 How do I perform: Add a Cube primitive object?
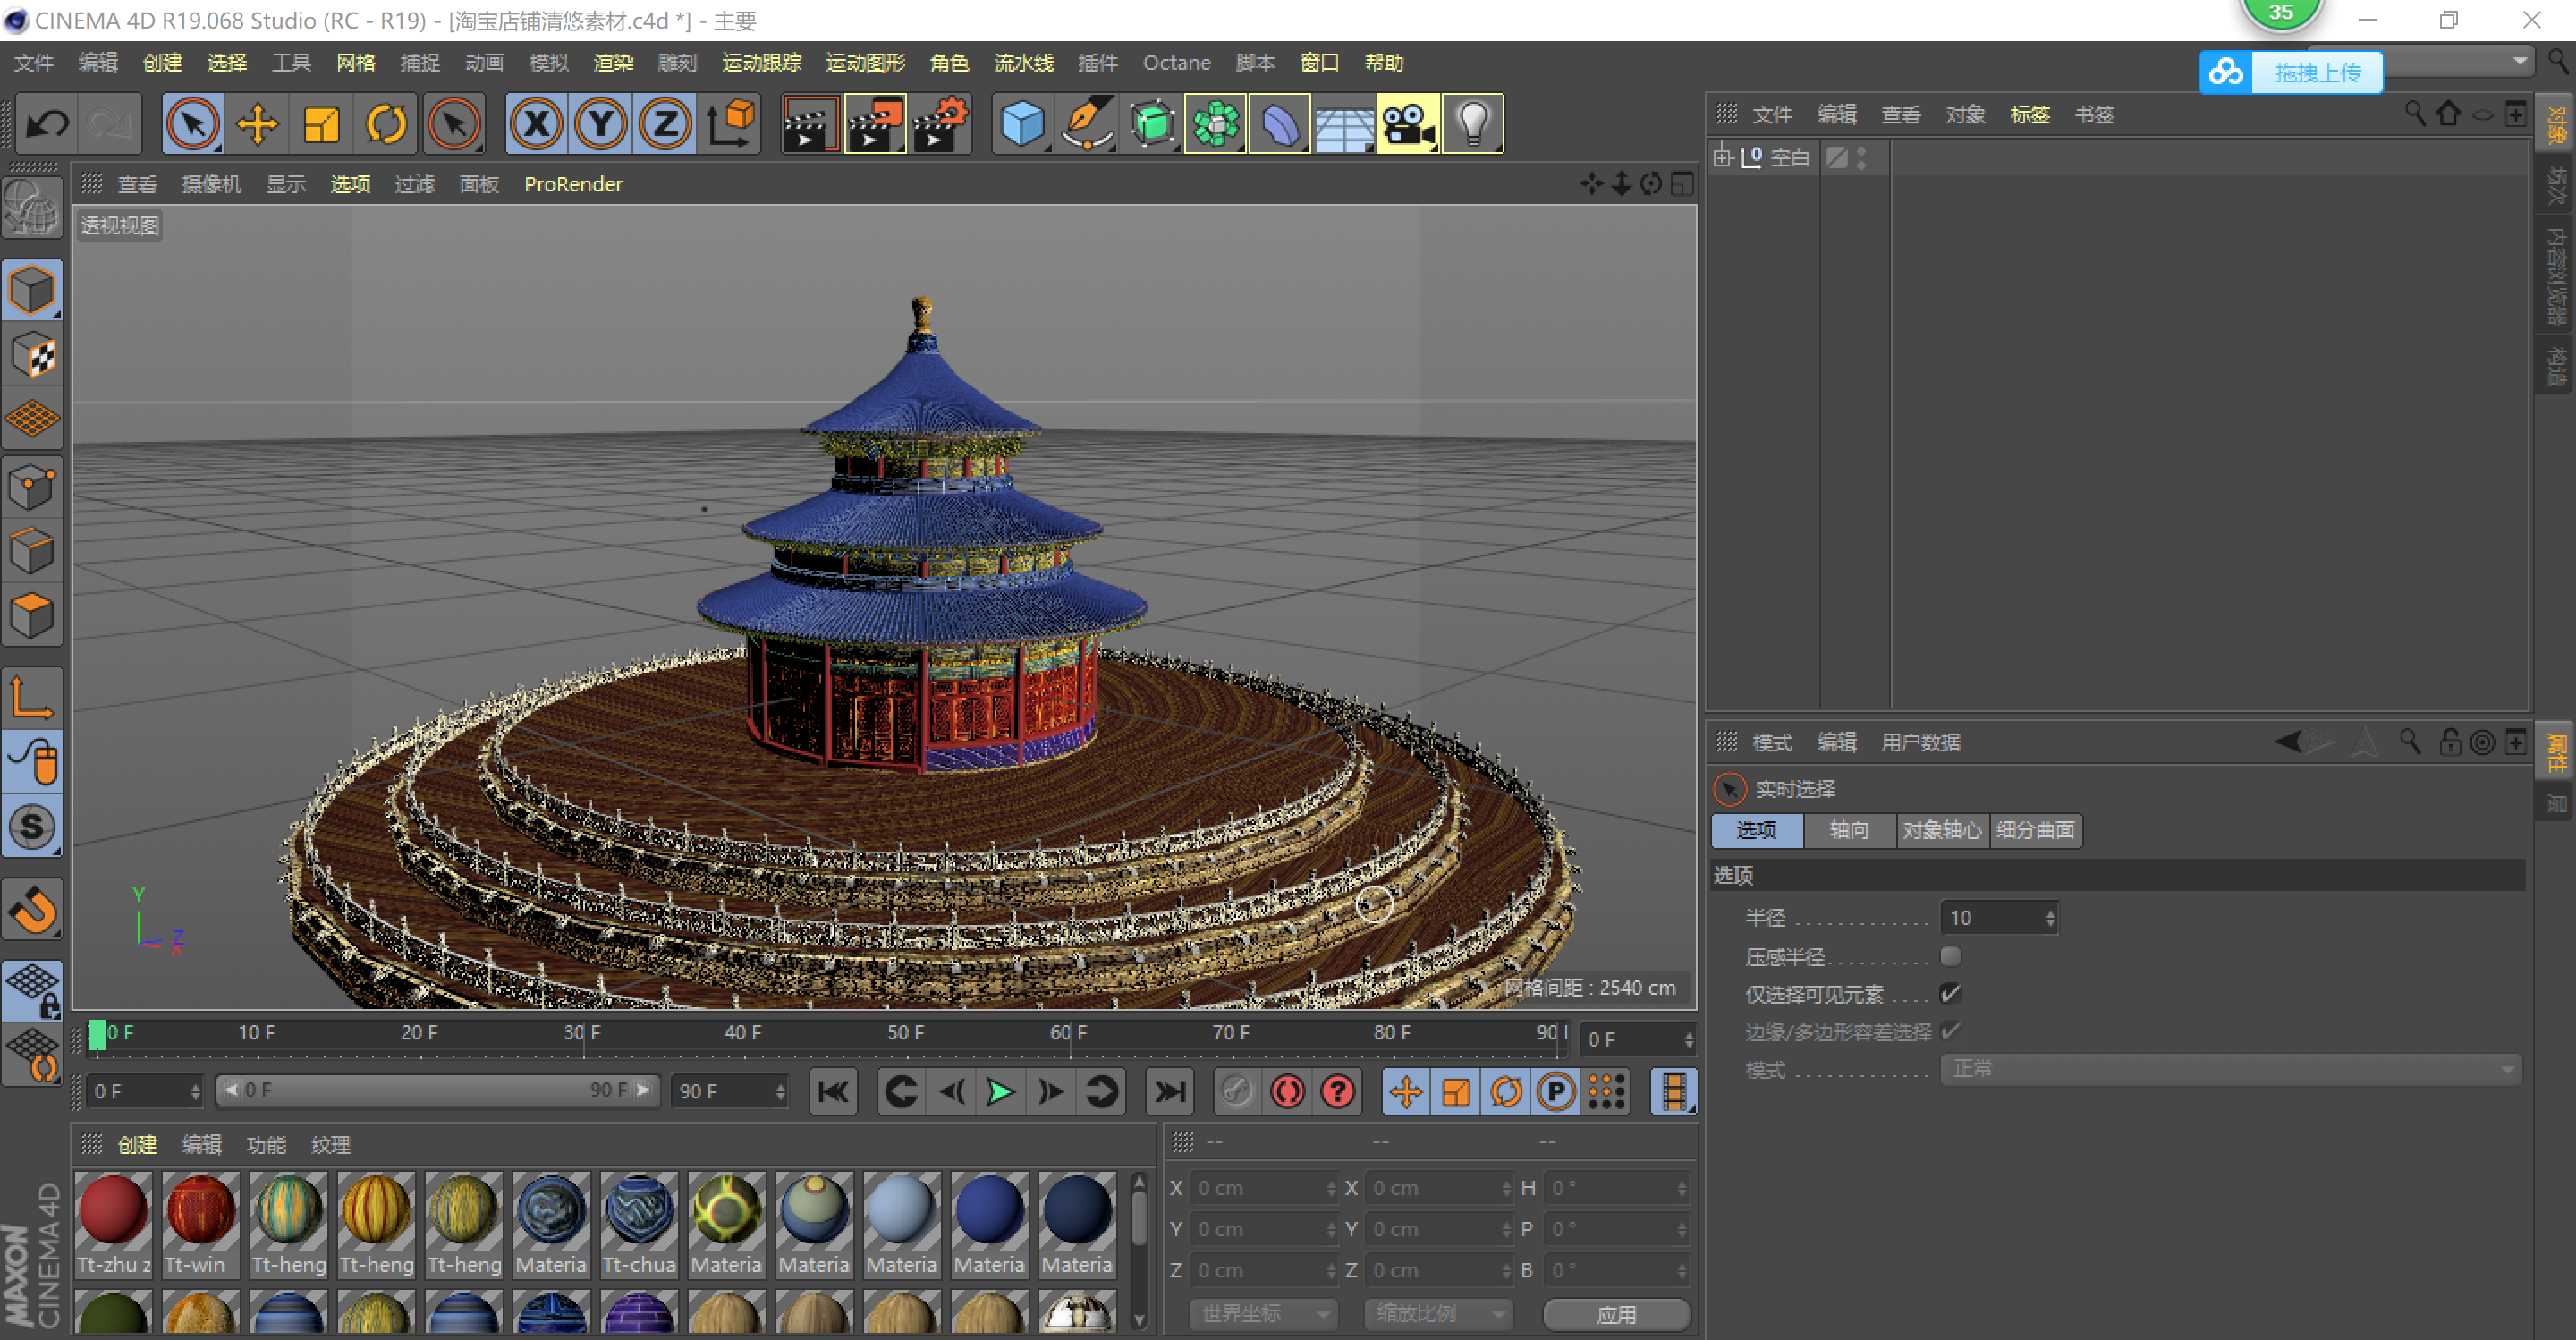[x=1021, y=124]
